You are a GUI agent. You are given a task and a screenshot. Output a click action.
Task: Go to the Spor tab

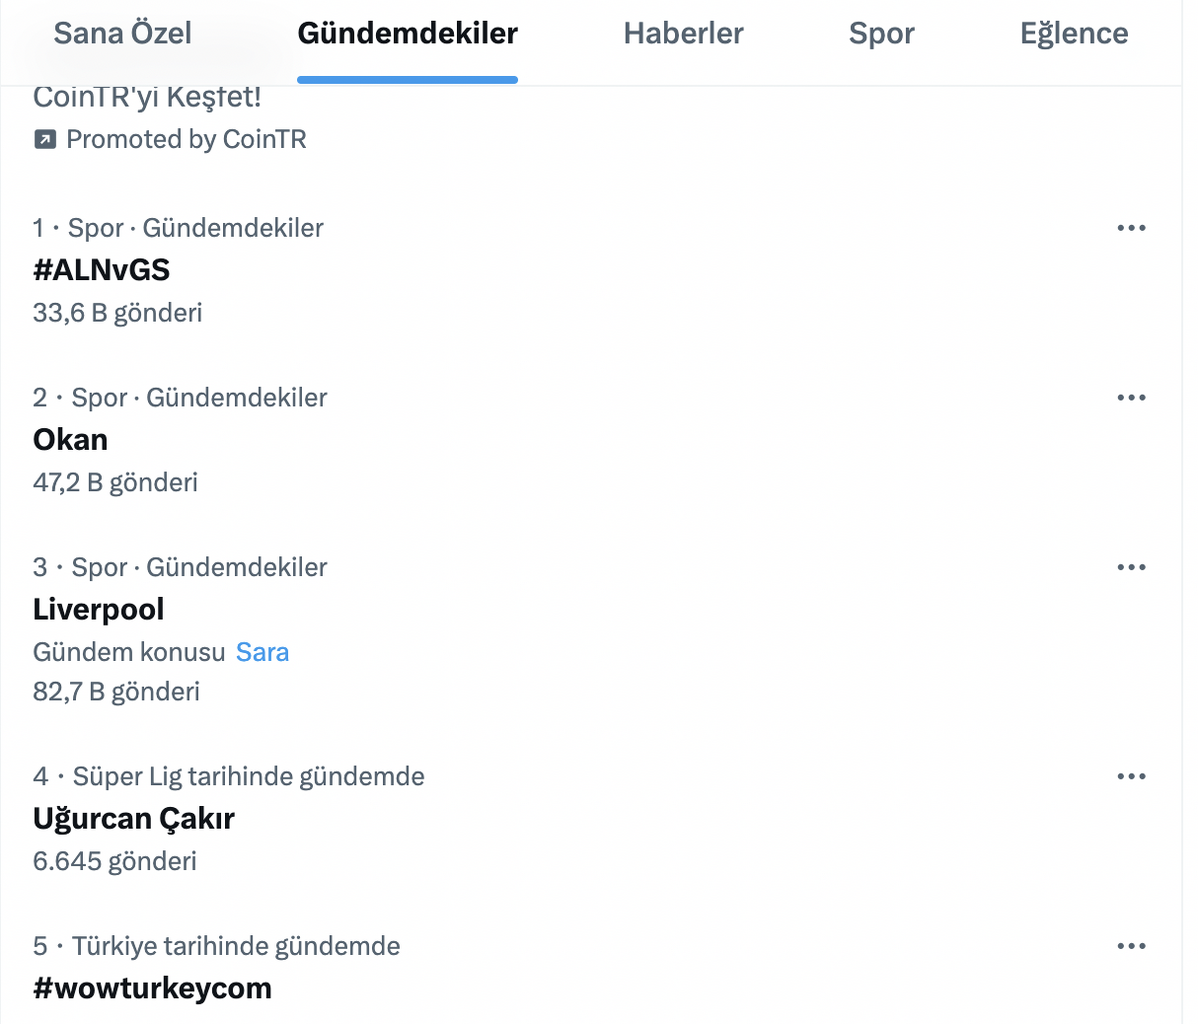881,34
